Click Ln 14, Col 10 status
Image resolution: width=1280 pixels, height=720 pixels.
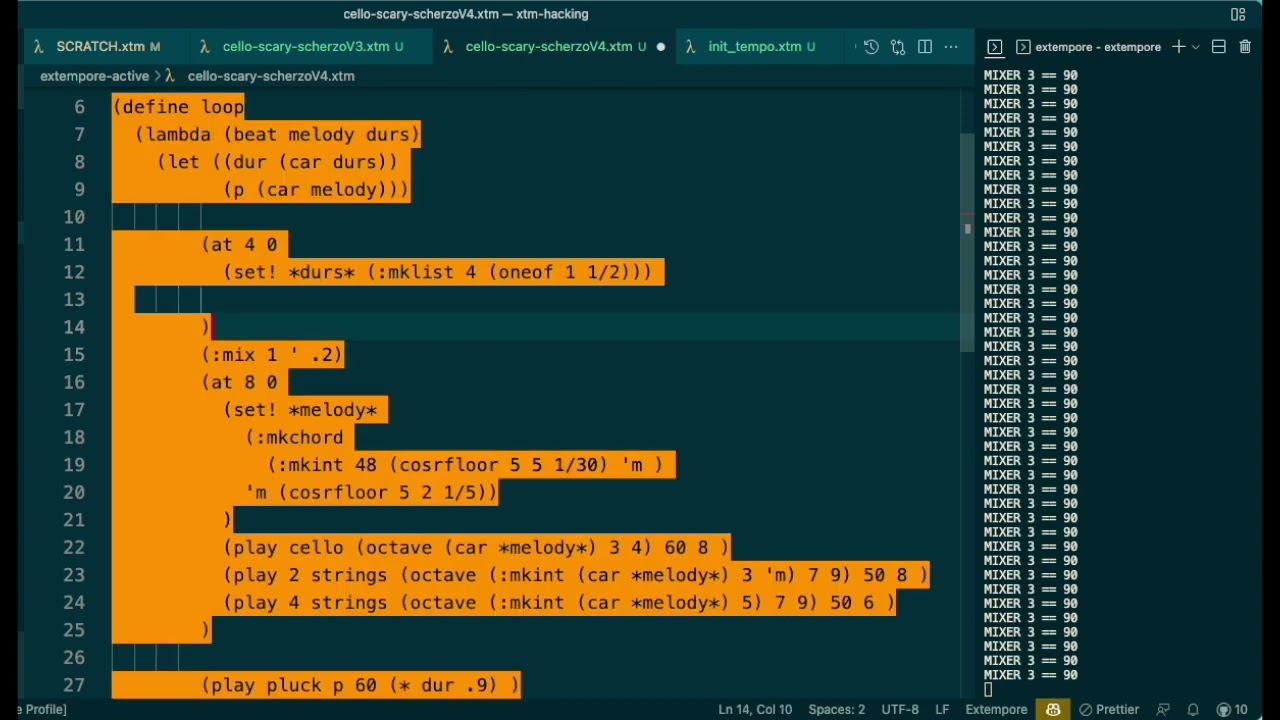coord(755,709)
